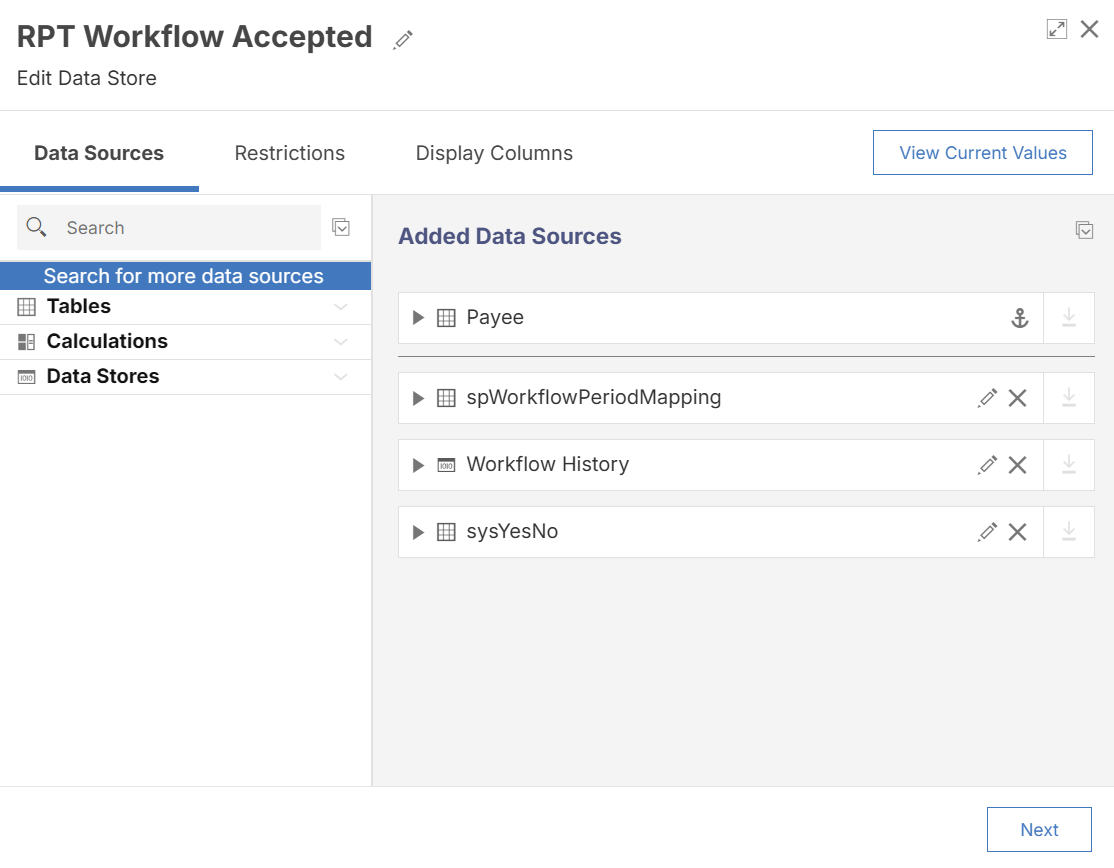Switch to the Restrictions tab

[290, 153]
